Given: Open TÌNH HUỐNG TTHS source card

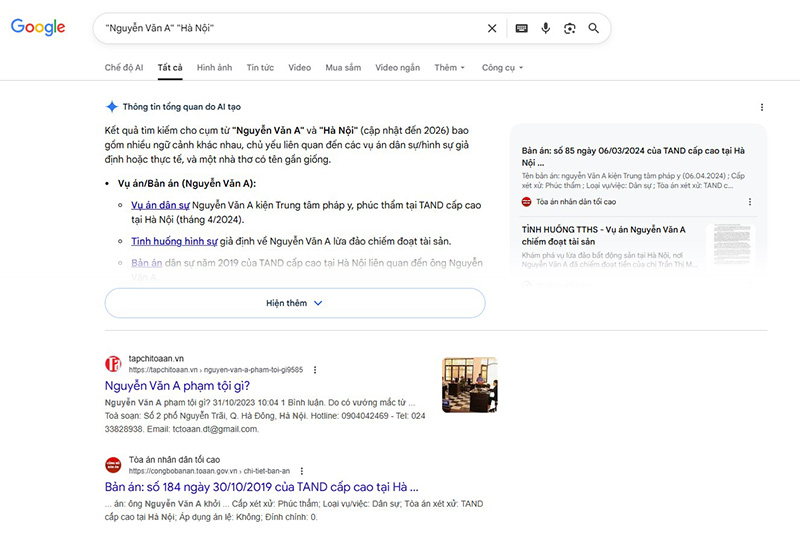Looking at the screenshot, I should [604, 235].
